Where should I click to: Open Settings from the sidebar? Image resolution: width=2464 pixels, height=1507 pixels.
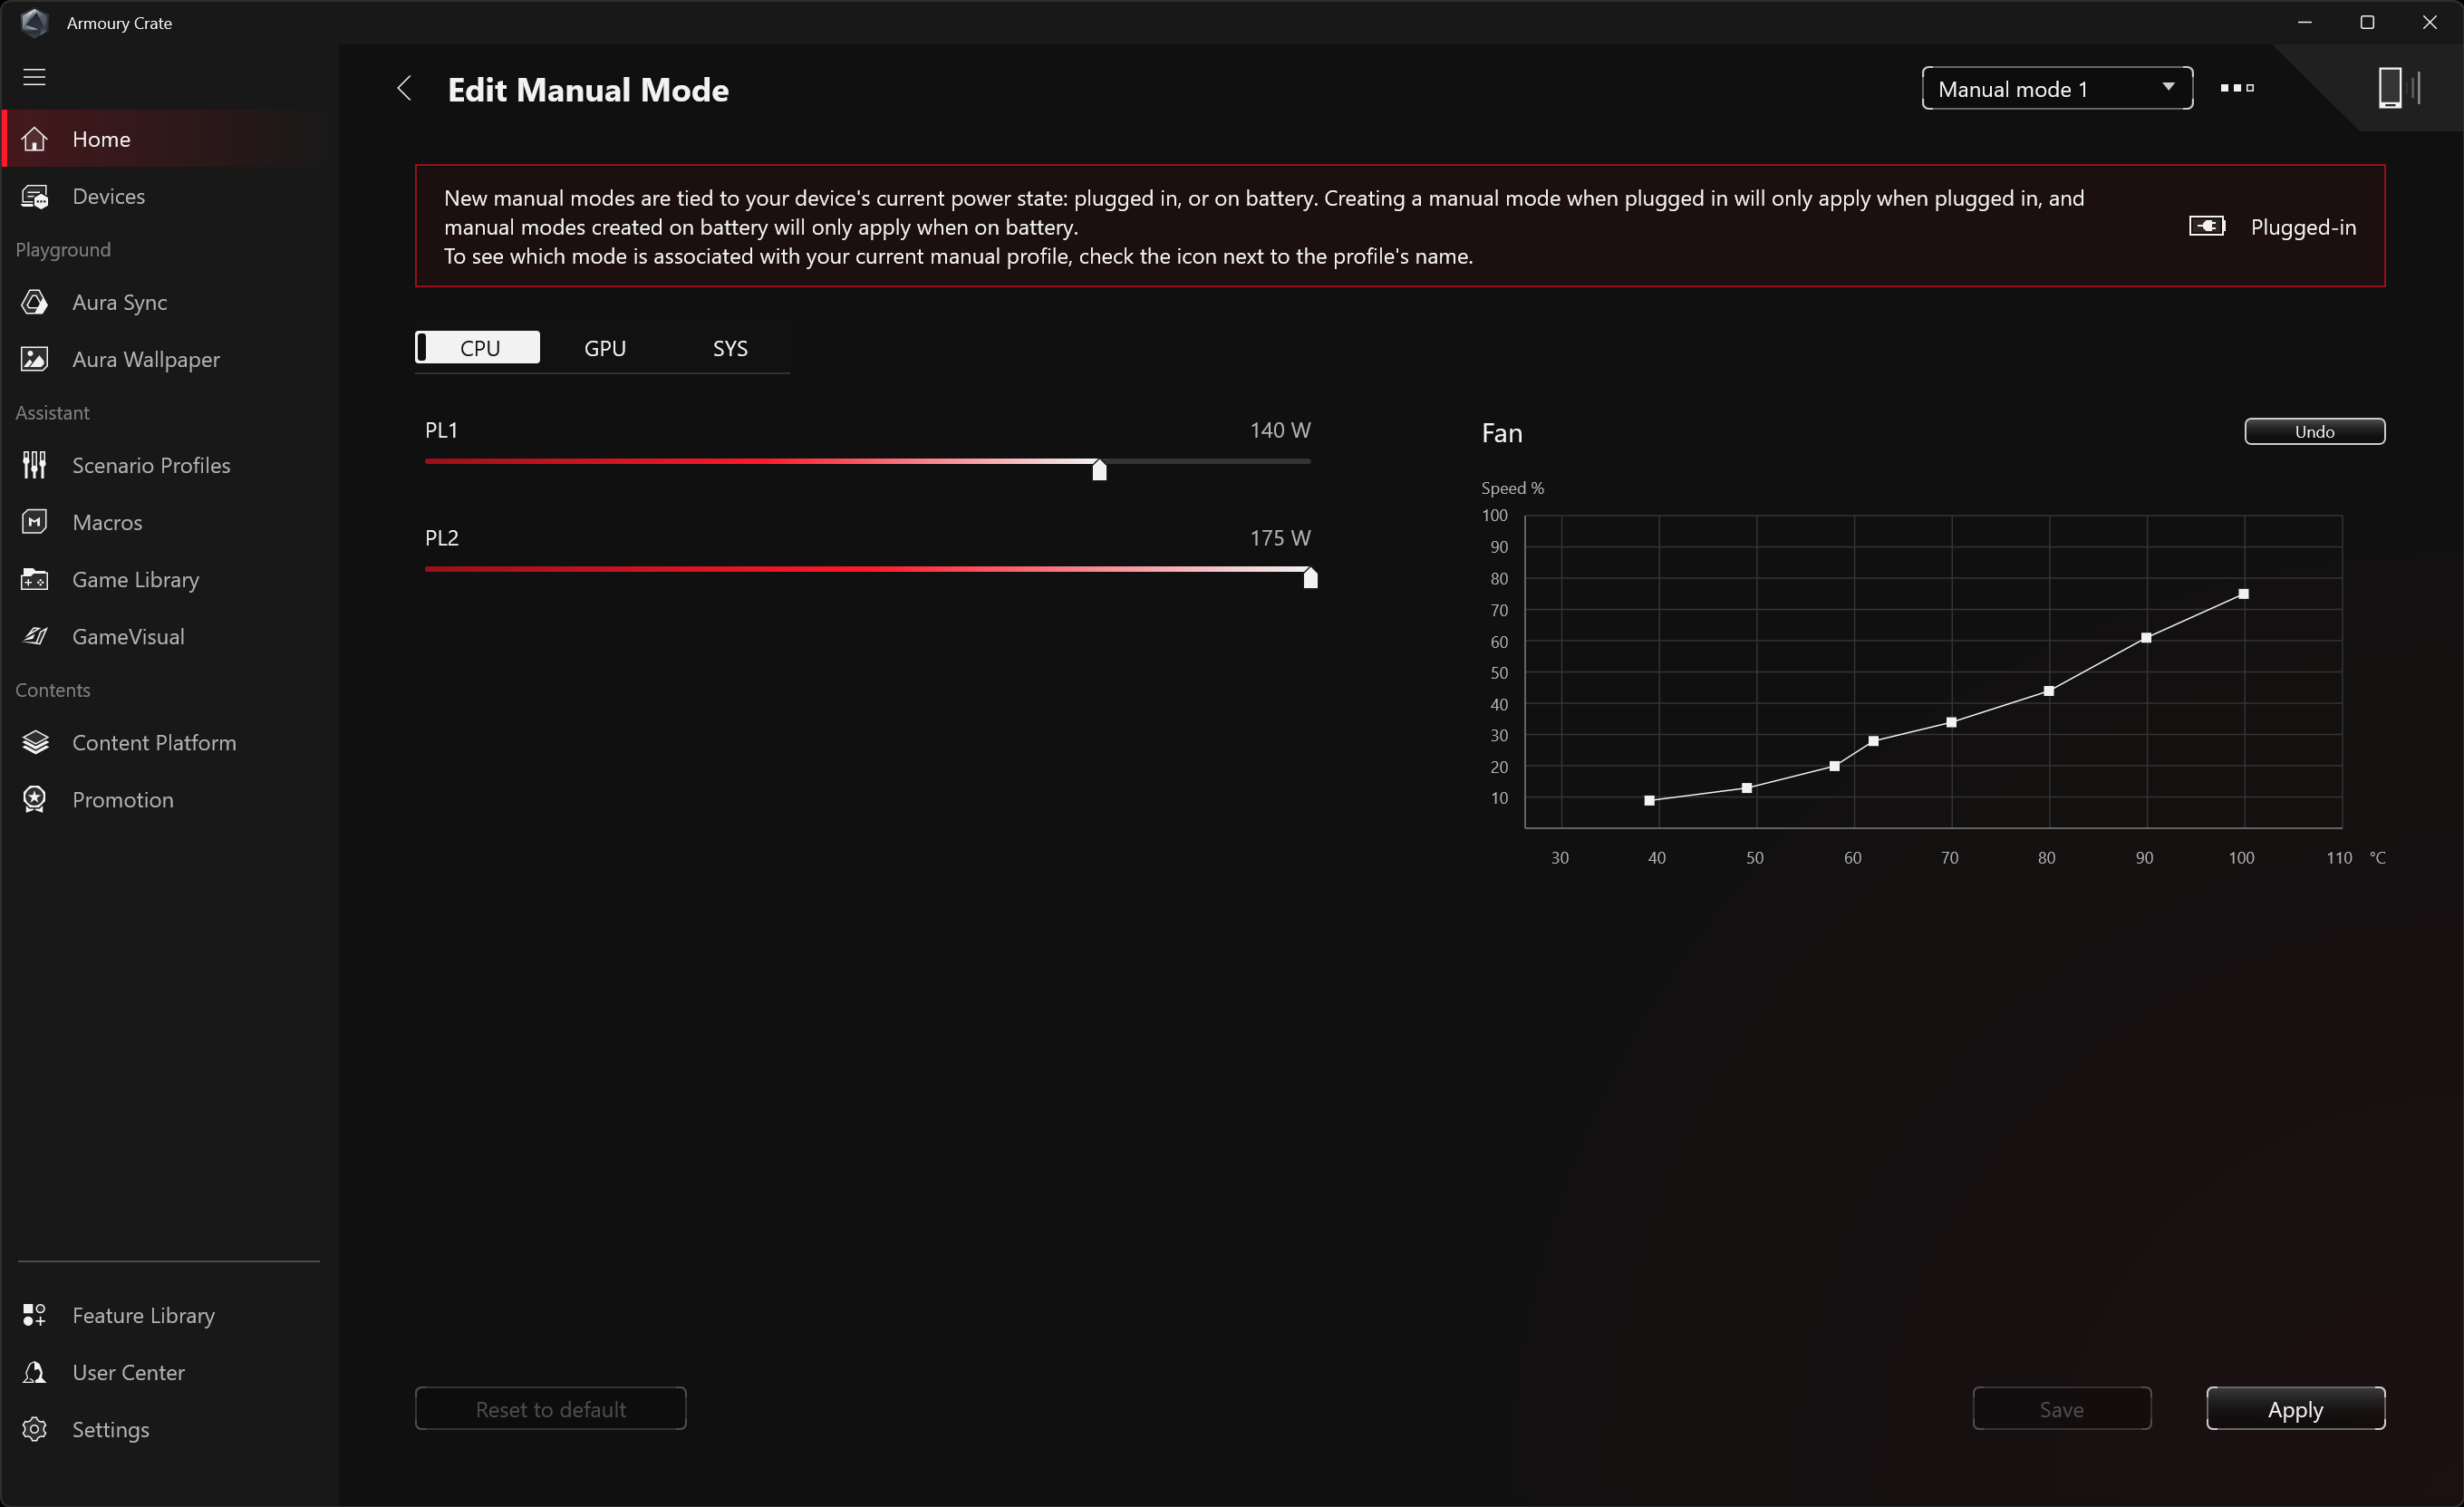point(110,1429)
